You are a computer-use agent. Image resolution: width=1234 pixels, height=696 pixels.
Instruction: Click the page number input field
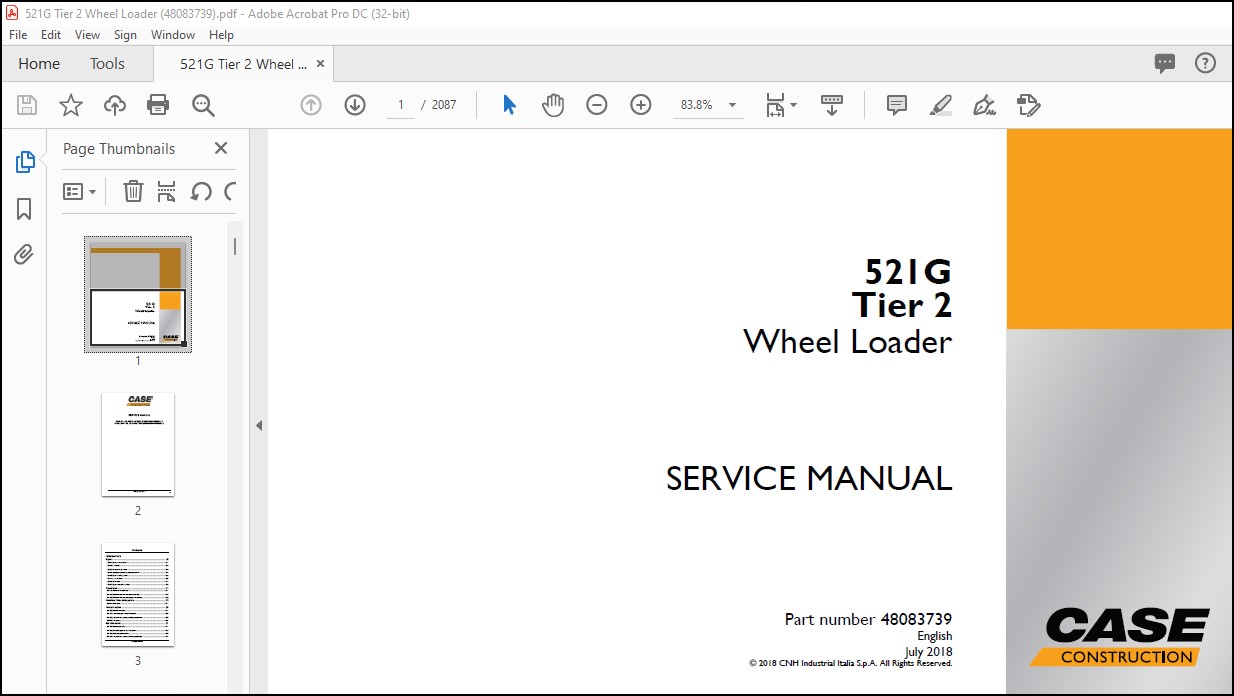pyautogui.click(x=401, y=105)
